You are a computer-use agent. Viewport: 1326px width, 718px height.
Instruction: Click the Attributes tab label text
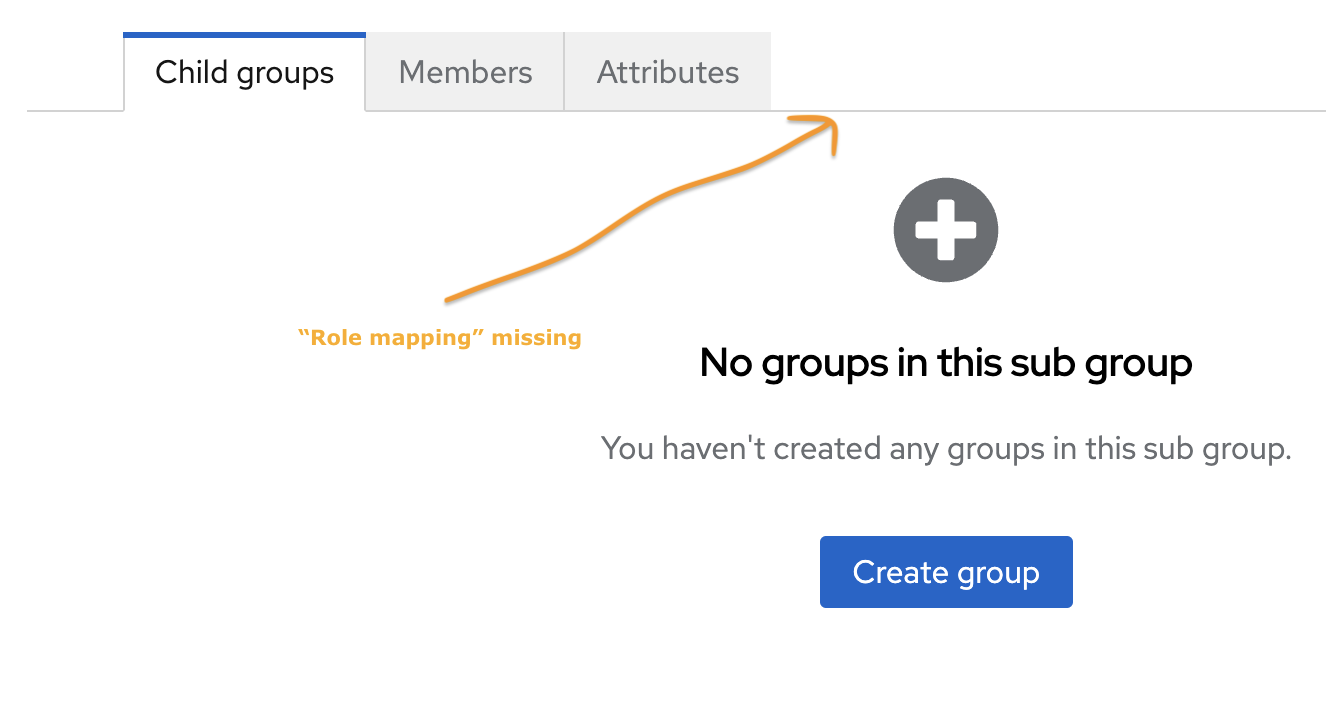coord(667,71)
